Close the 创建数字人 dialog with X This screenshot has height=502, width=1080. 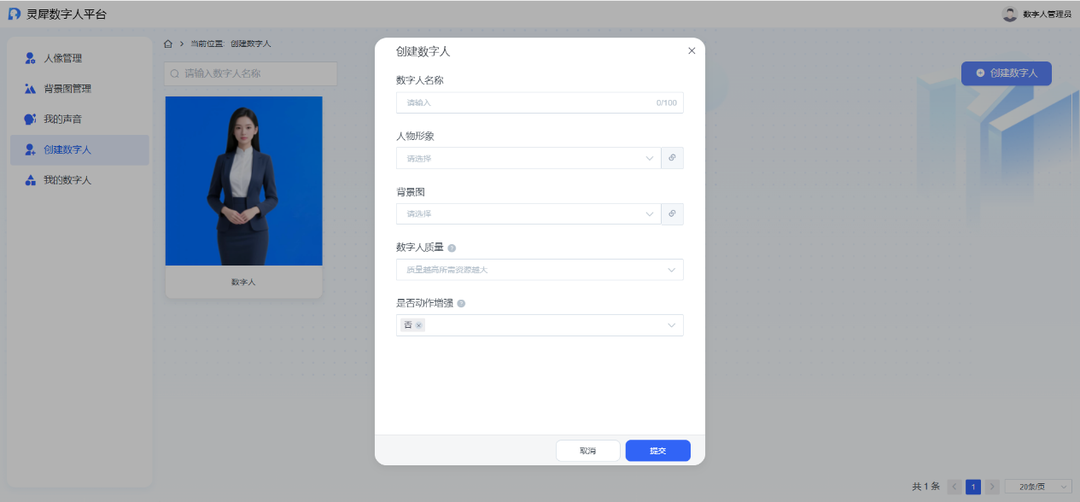691,51
